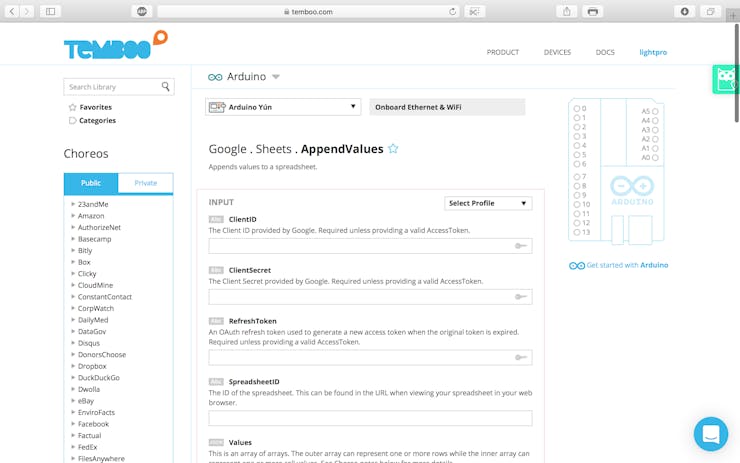Click the globe extension icon in the toolbar
Screen dimensions: 740x463
pyautogui.click(x=142, y=11)
